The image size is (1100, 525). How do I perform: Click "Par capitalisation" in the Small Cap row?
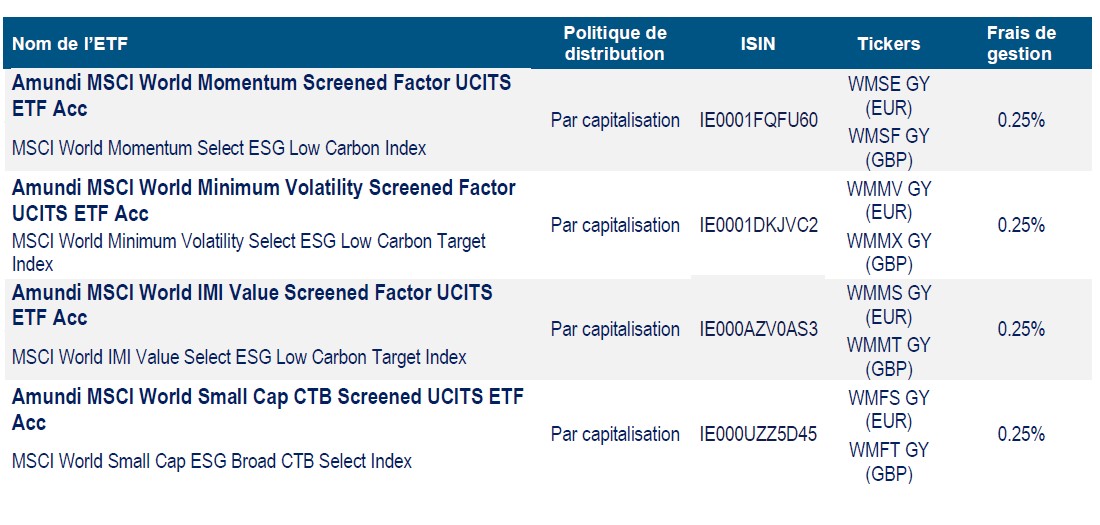click(x=615, y=435)
